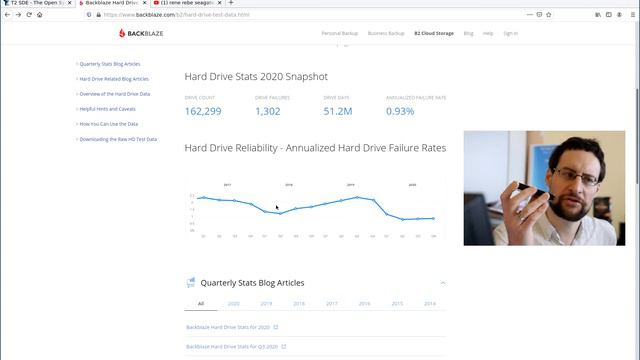Filter articles by the 2020 tab
The width and height of the screenshot is (640, 360).
coord(233,304)
